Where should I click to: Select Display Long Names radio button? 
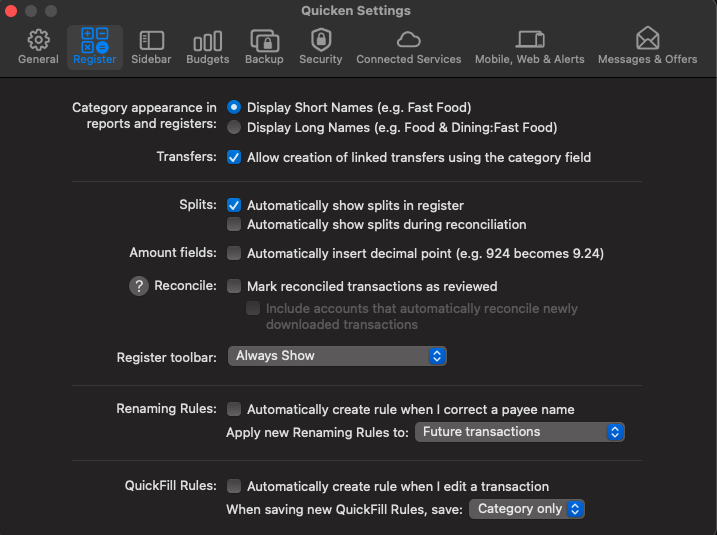click(x=234, y=127)
